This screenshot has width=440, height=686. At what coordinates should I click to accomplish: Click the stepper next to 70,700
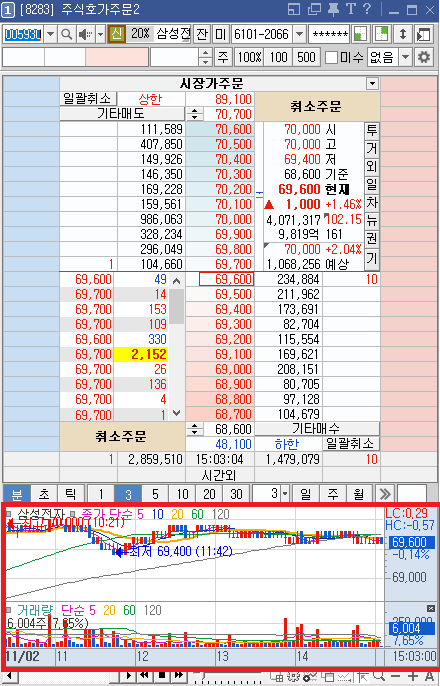coord(195,115)
